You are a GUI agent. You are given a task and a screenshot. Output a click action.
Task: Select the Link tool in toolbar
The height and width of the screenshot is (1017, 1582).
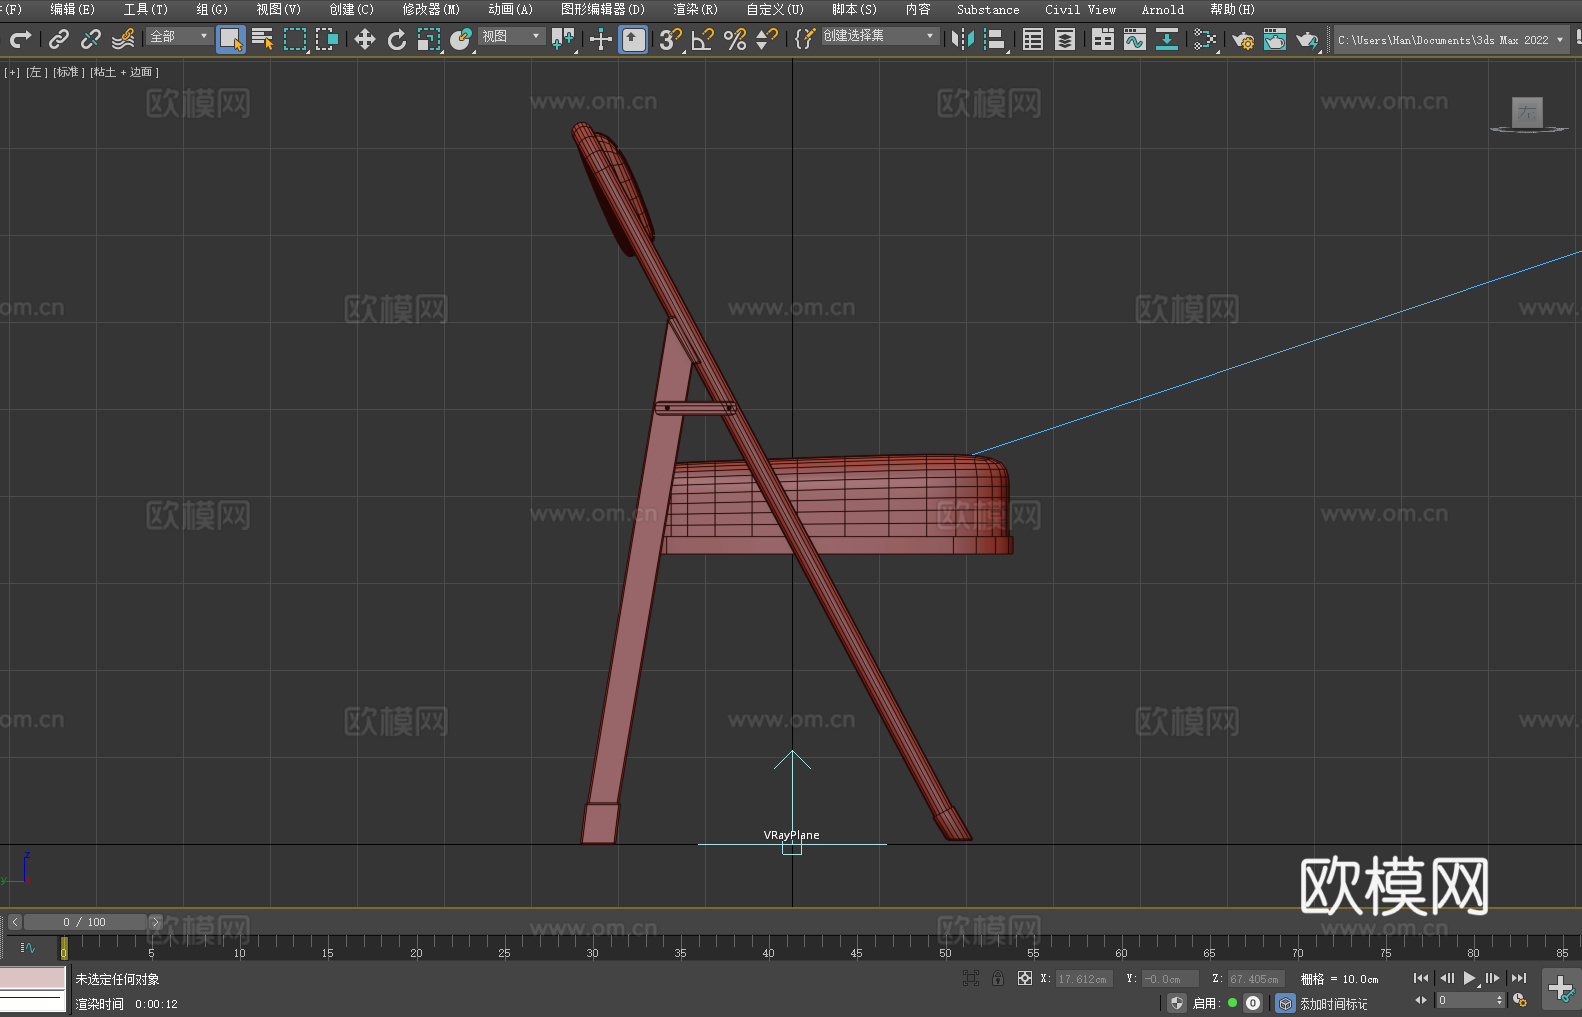59,39
